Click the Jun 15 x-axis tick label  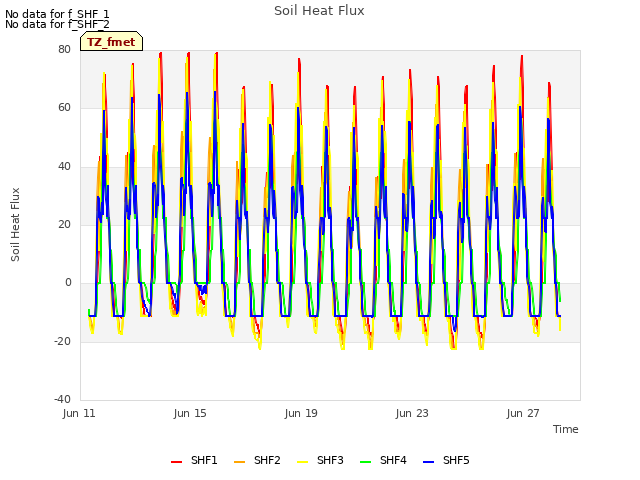(x=190, y=413)
